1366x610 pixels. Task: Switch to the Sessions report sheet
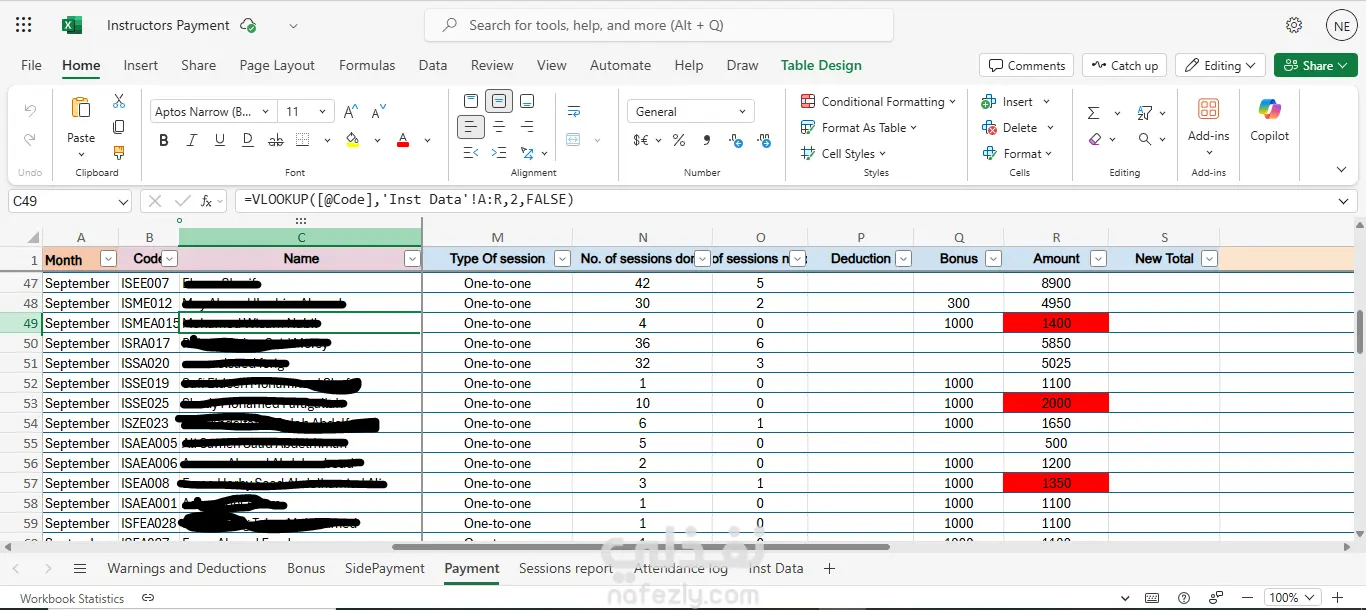coord(565,568)
